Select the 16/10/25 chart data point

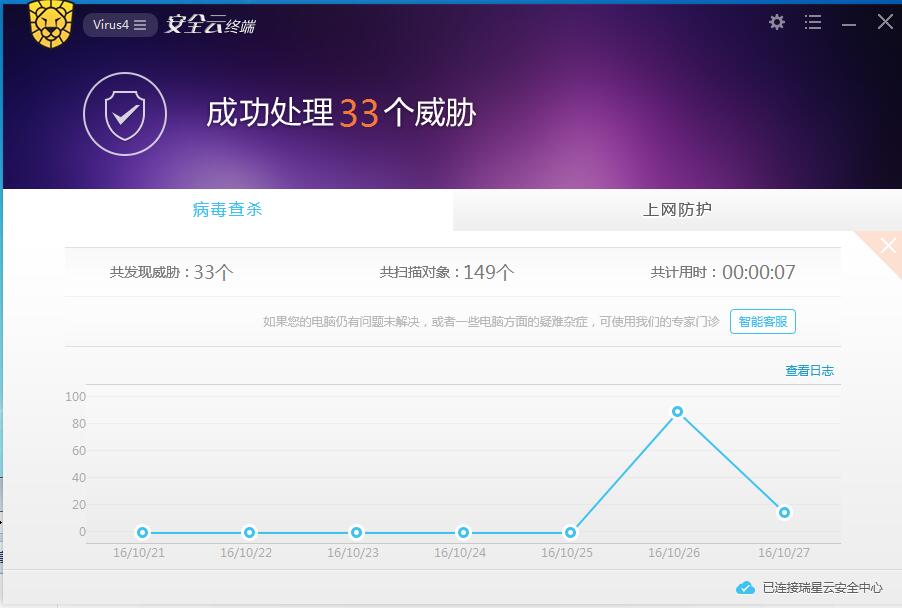pyautogui.click(x=570, y=533)
